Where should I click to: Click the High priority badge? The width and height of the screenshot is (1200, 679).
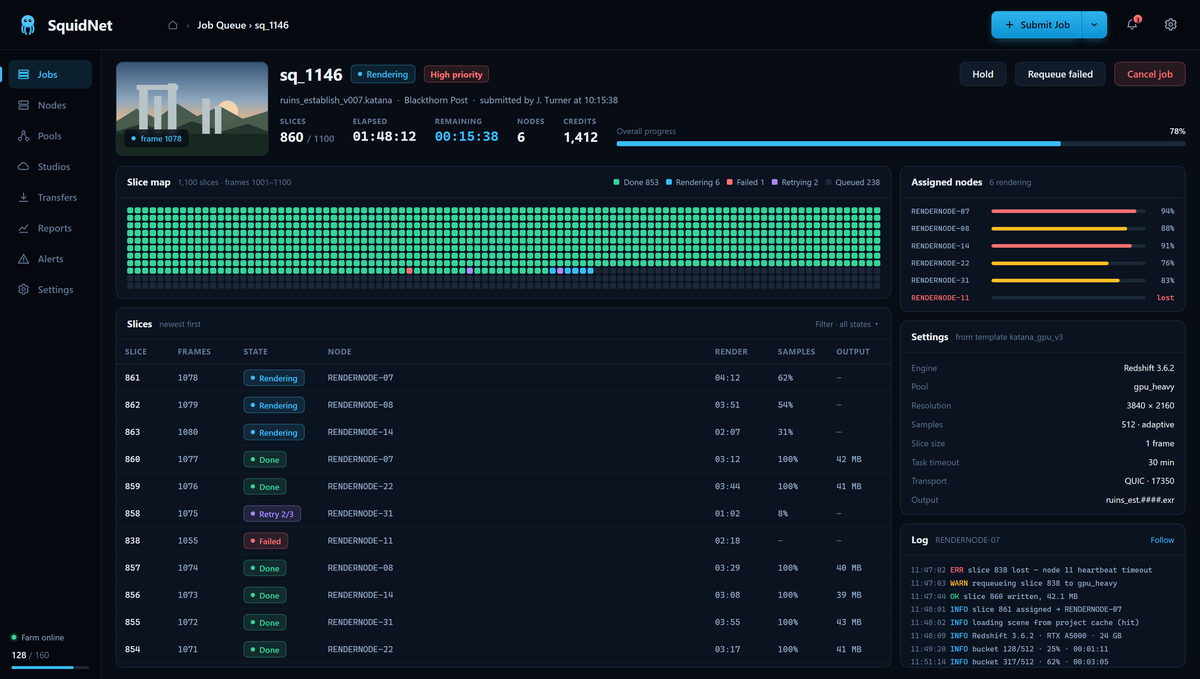pyautogui.click(x=456, y=74)
